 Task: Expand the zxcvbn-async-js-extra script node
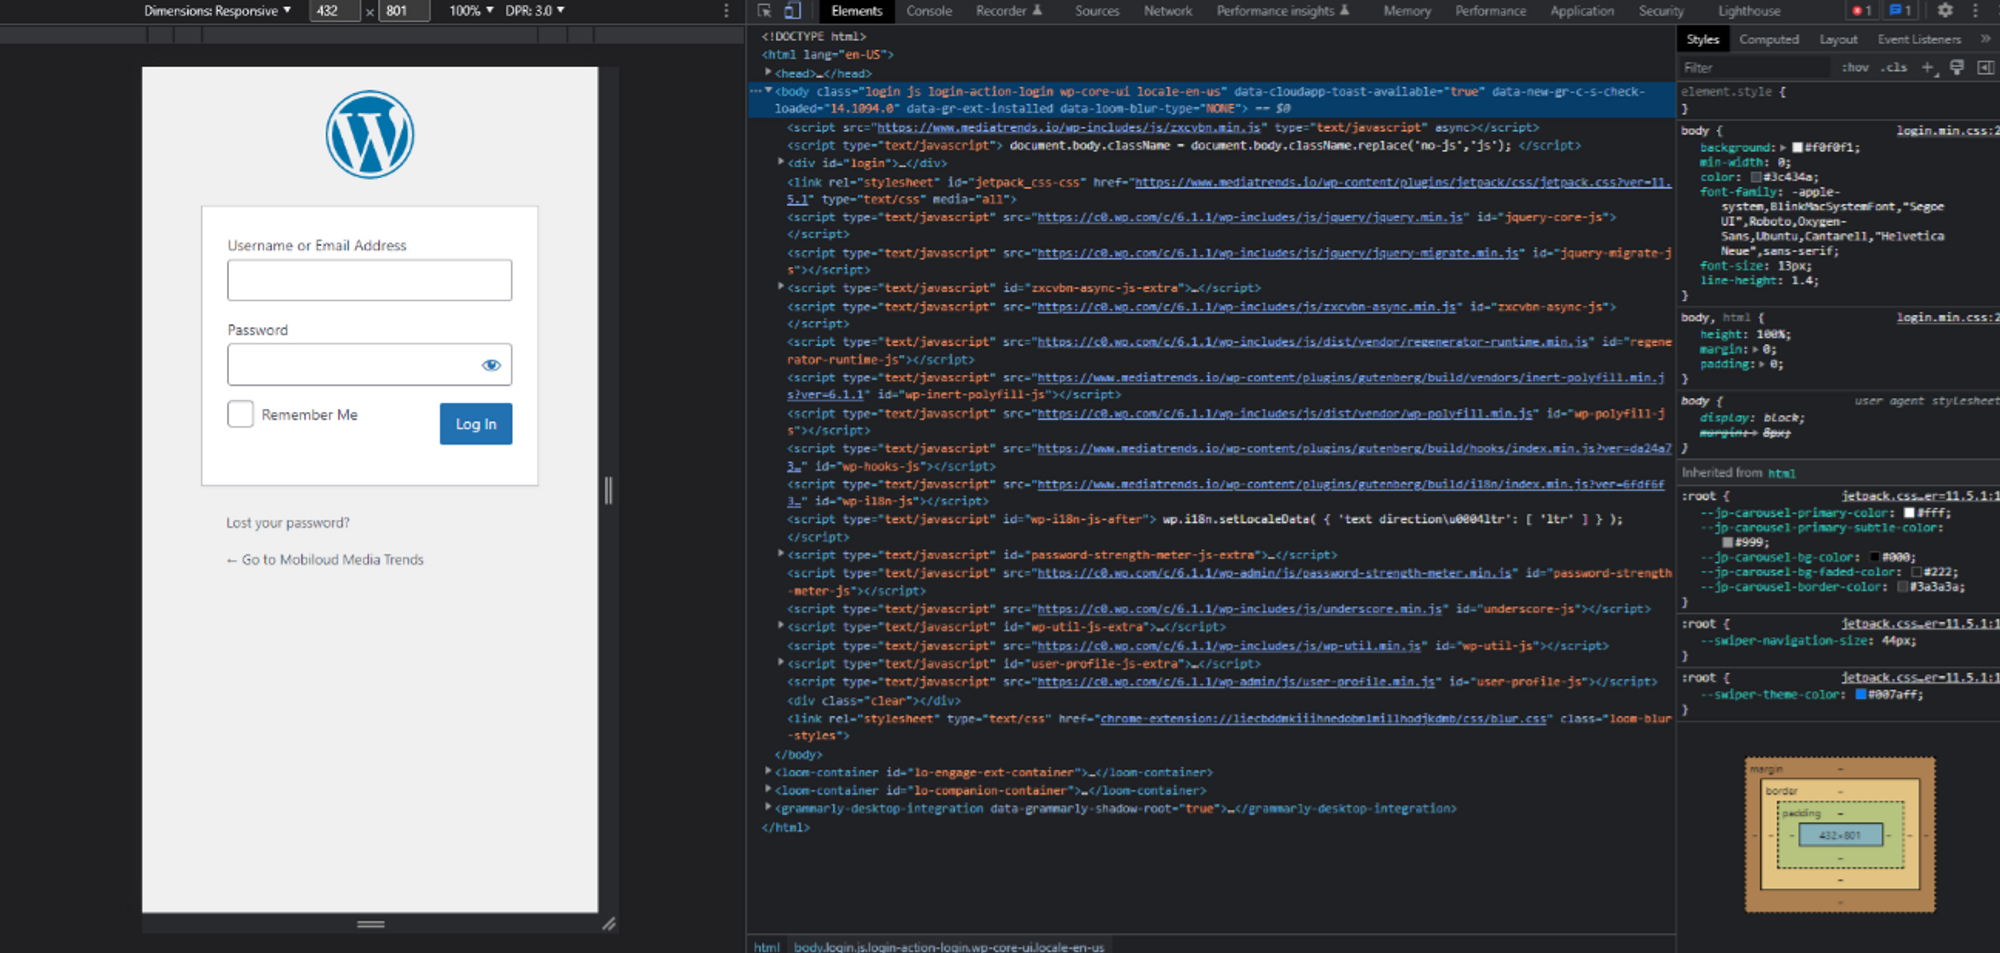pos(781,287)
